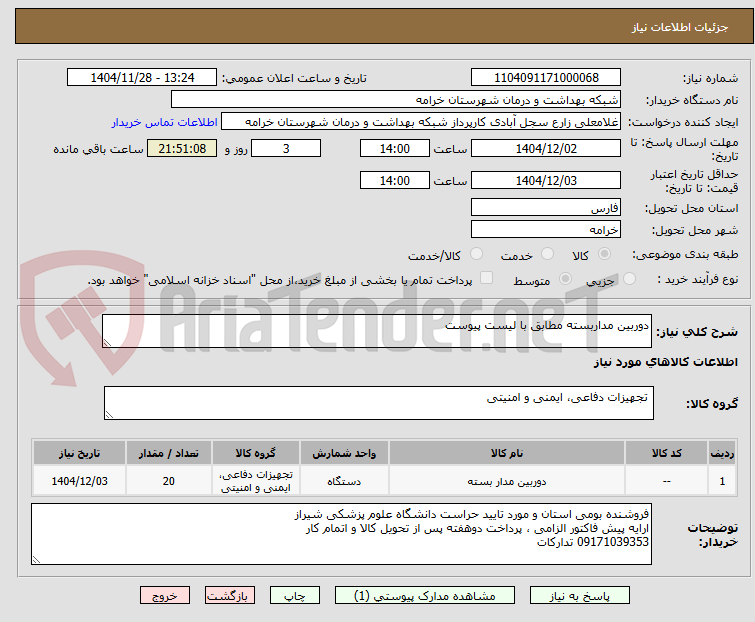
Task: Click the 'کد کالا' column header
Action: click(666, 453)
